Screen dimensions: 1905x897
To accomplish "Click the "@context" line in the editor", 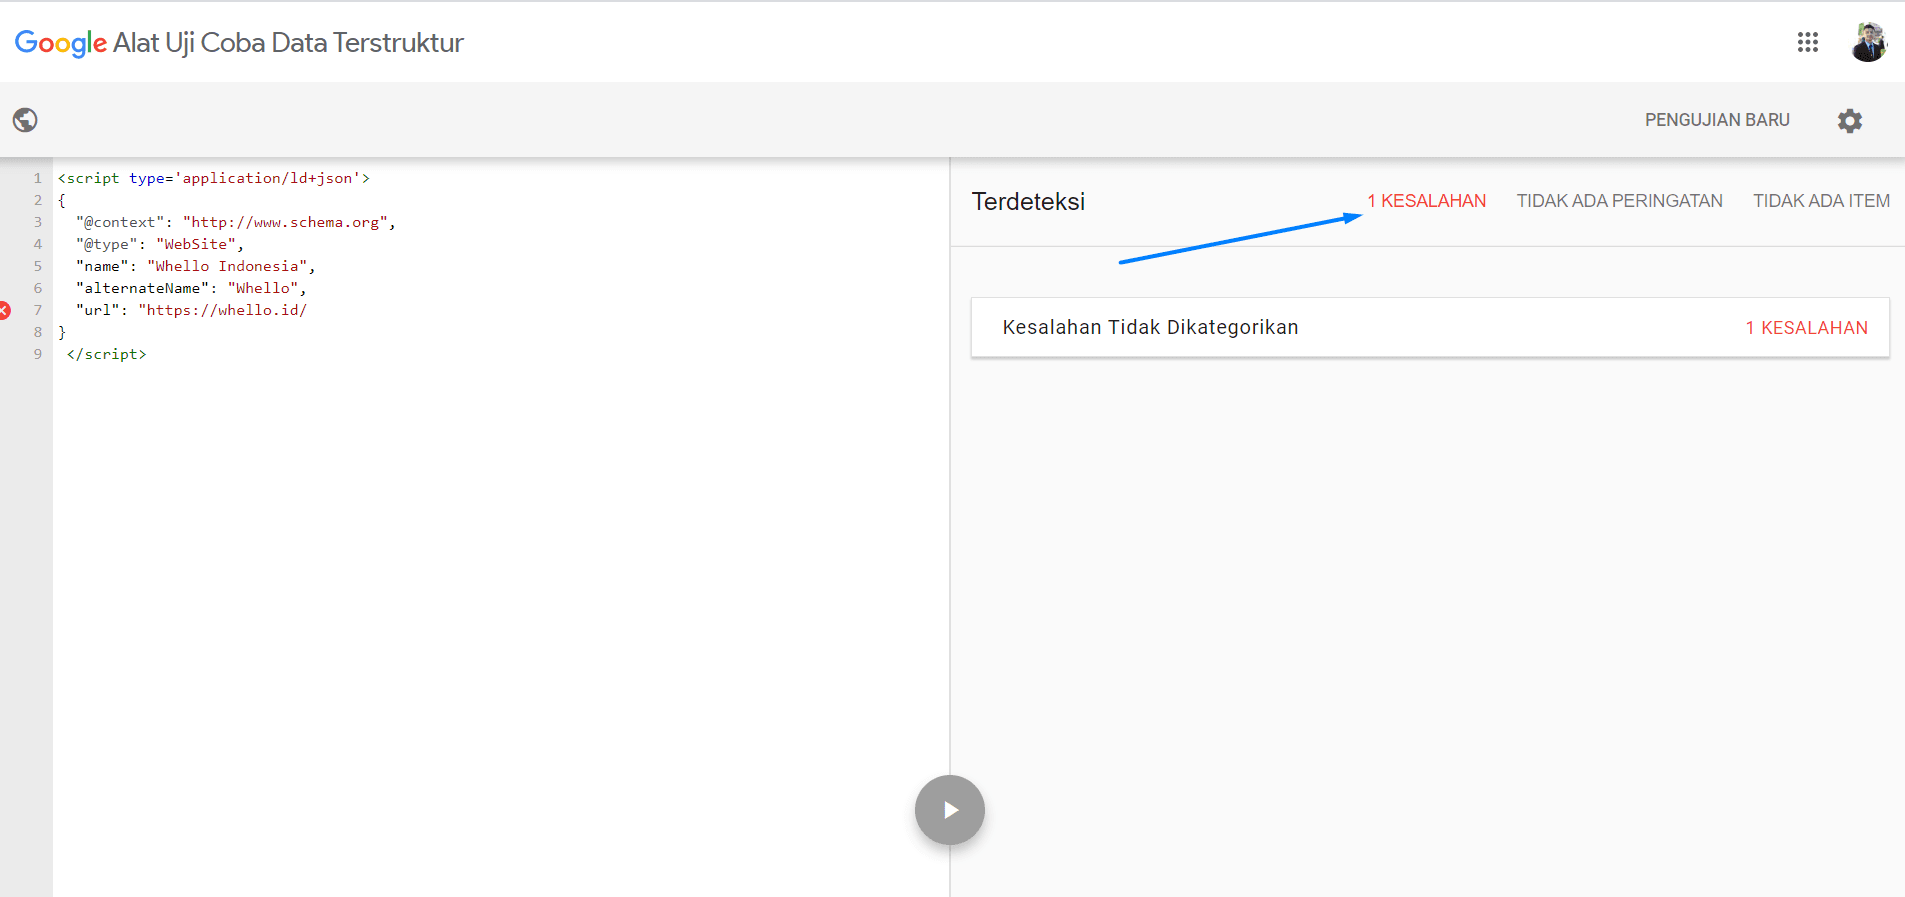I will (x=236, y=222).
